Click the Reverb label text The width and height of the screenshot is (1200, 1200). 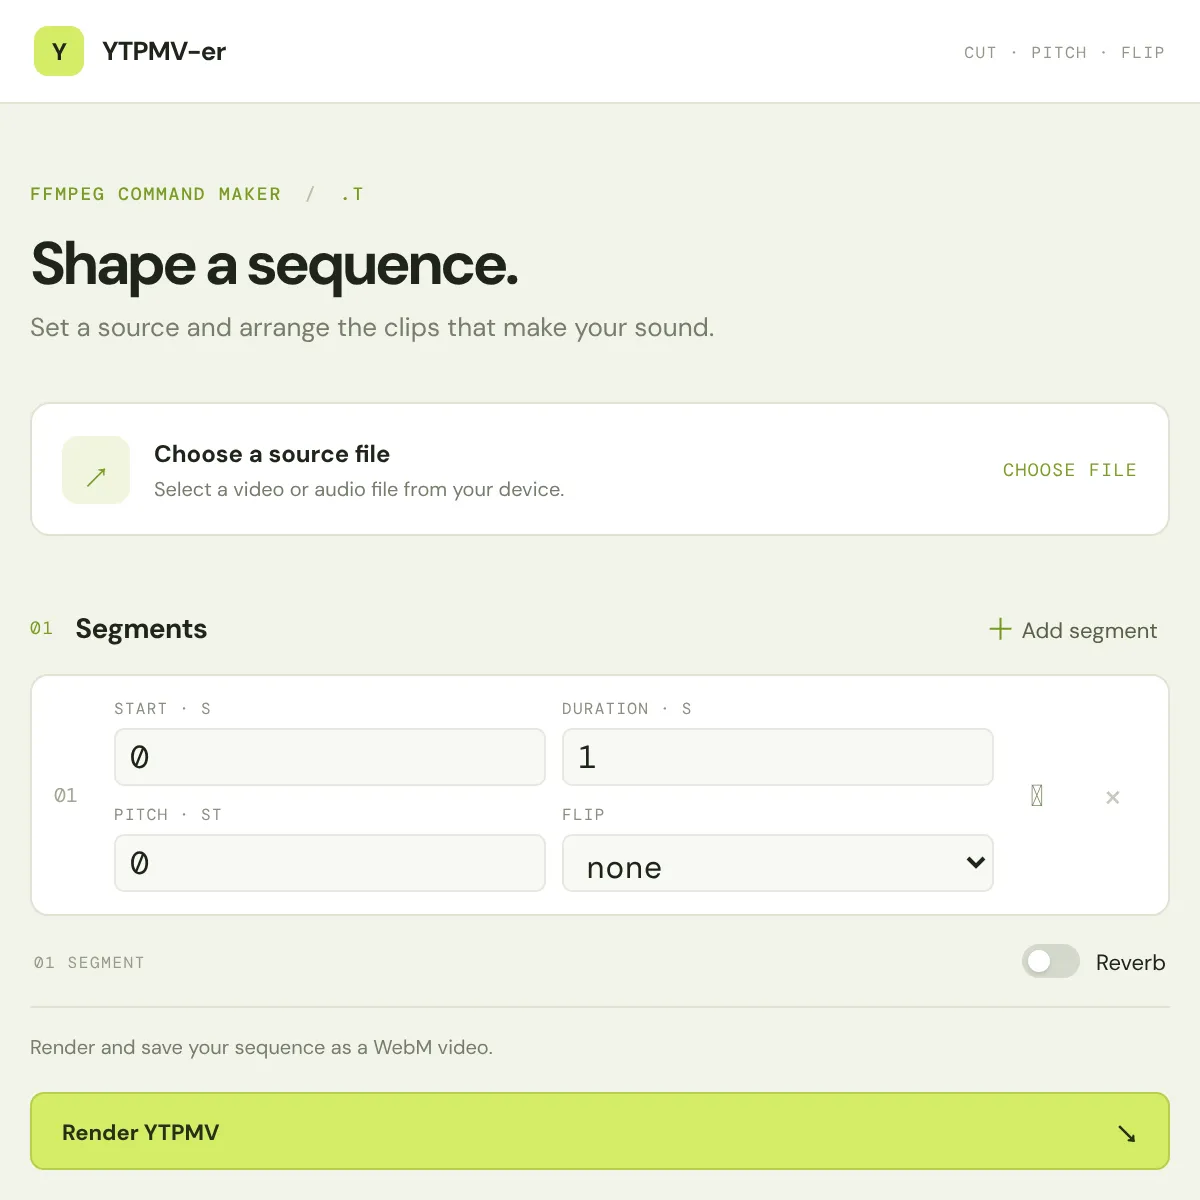tap(1131, 962)
